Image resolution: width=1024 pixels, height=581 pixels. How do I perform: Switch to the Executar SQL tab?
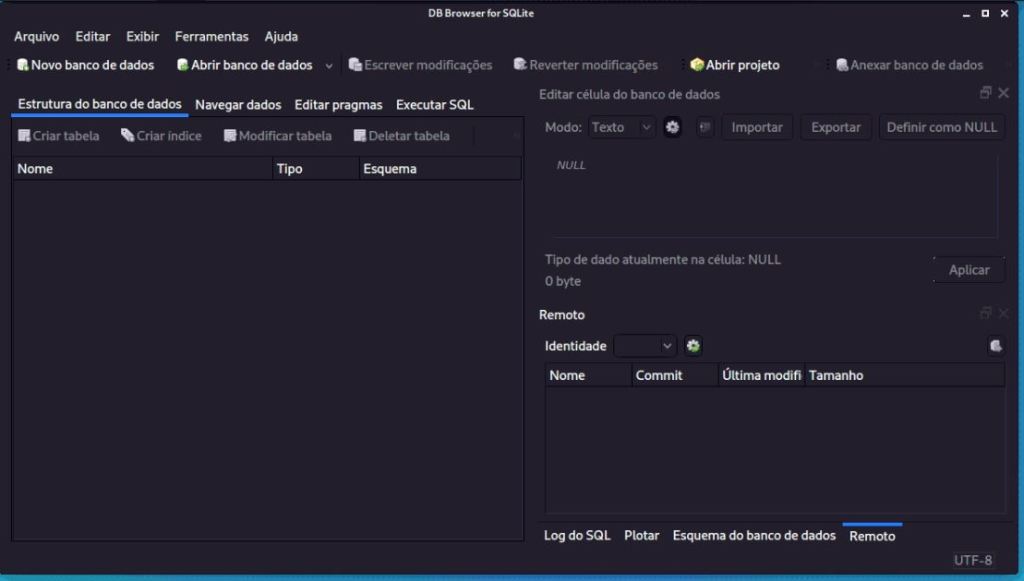(x=434, y=105)
